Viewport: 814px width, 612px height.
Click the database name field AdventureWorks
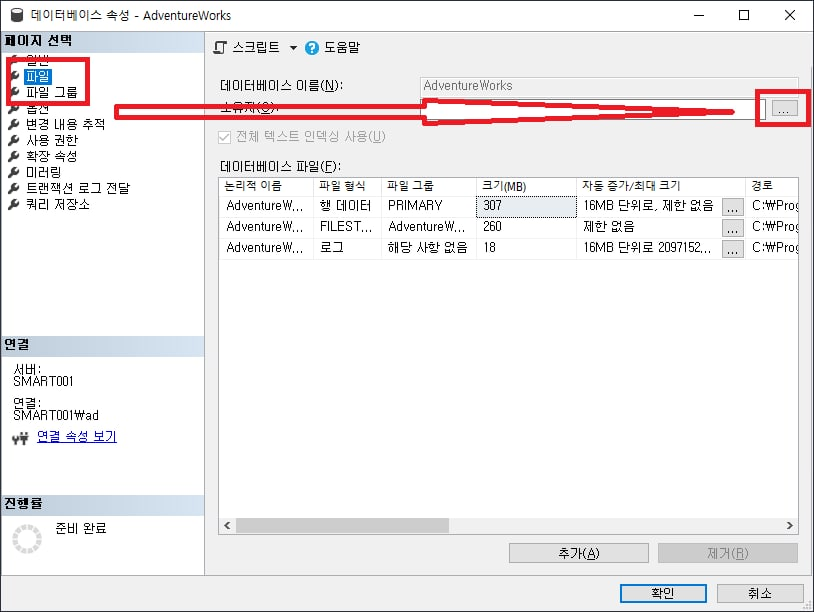click(609, 86)
